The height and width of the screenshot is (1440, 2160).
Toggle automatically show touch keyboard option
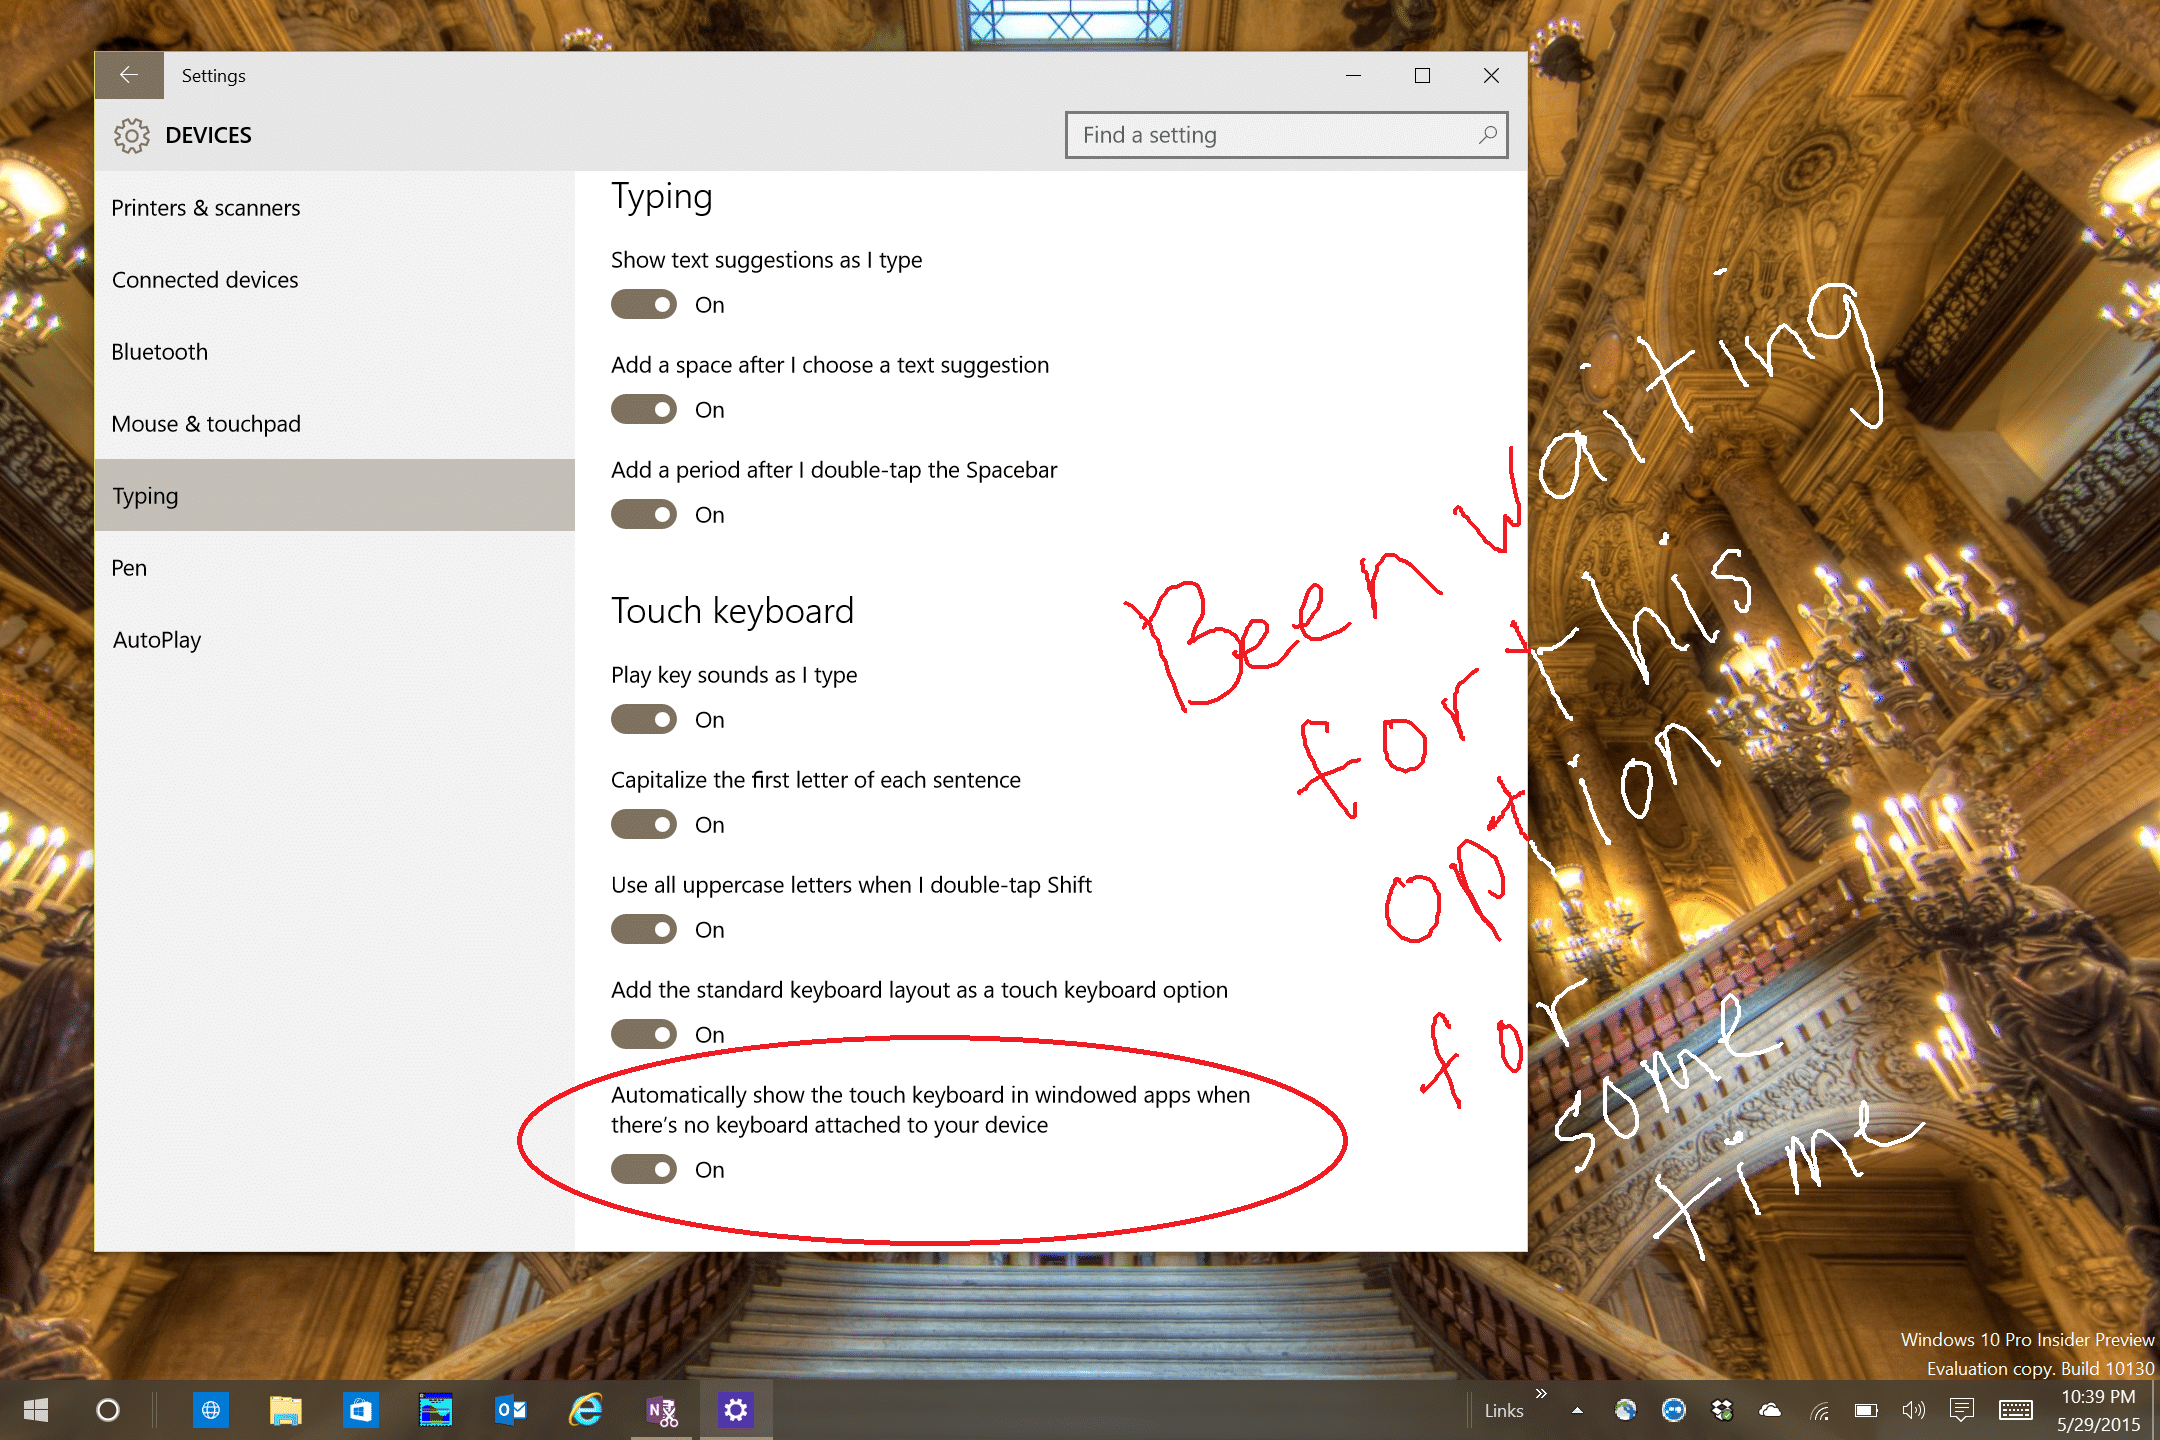(644, 1169)
